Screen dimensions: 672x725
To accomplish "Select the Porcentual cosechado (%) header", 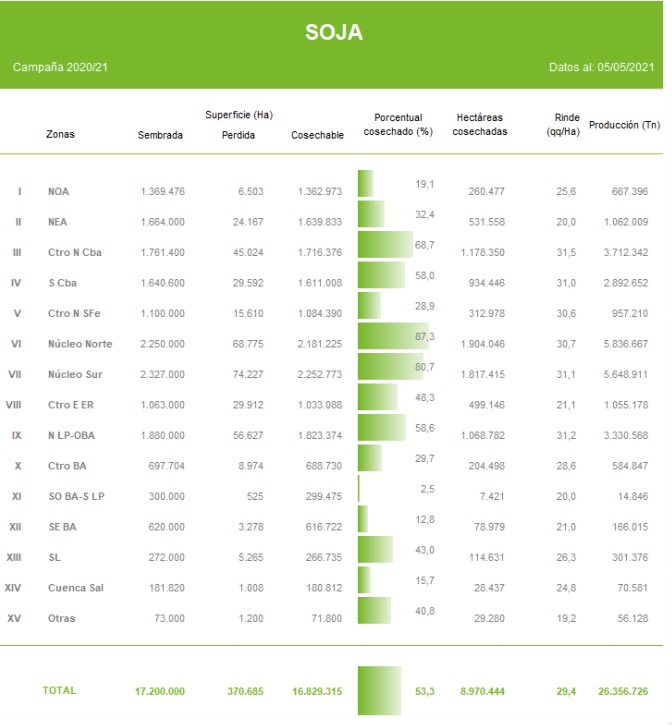I will tap(397, 124).
